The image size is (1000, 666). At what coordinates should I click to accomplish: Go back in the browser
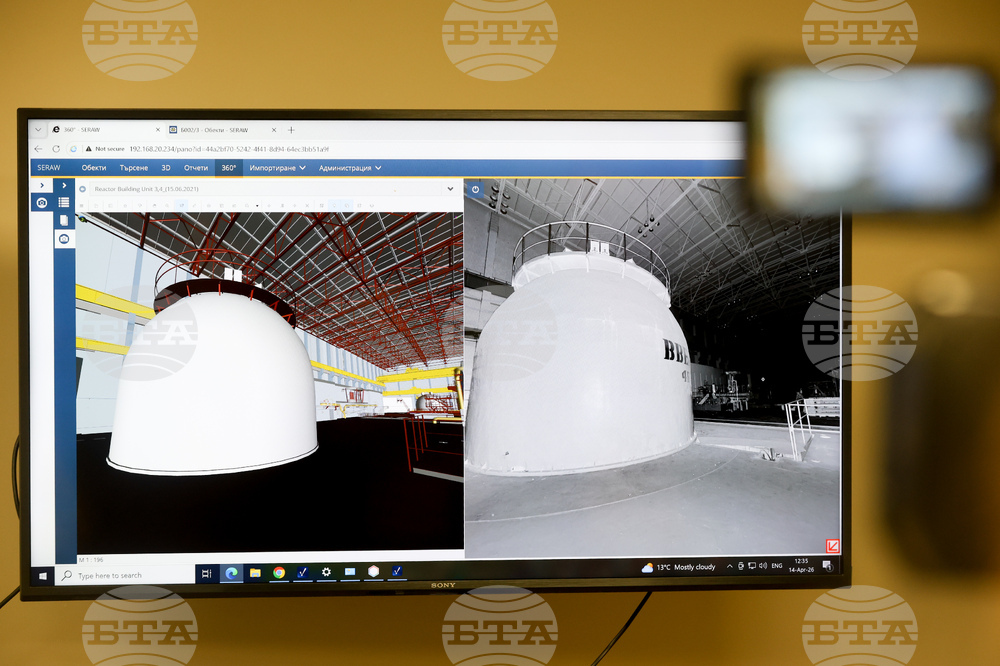(38, 149)
